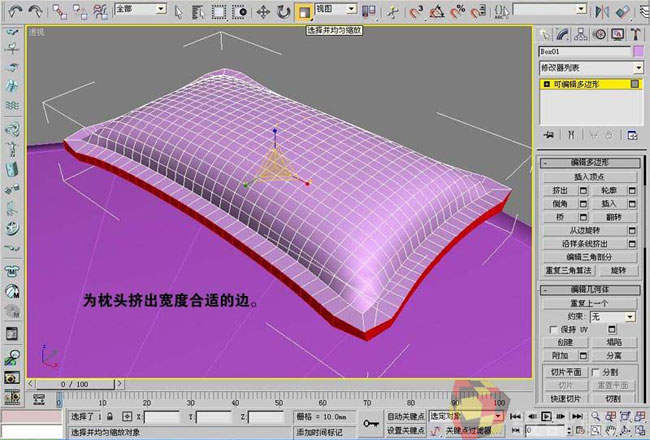650x440 pixels.
Task: Click the 挤出 extrude button
Action: point(560,190)
